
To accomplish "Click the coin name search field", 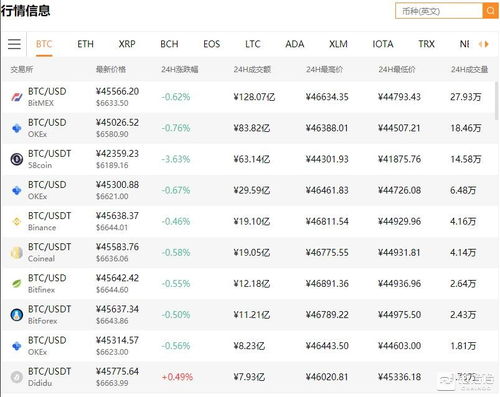I will 439,11.
